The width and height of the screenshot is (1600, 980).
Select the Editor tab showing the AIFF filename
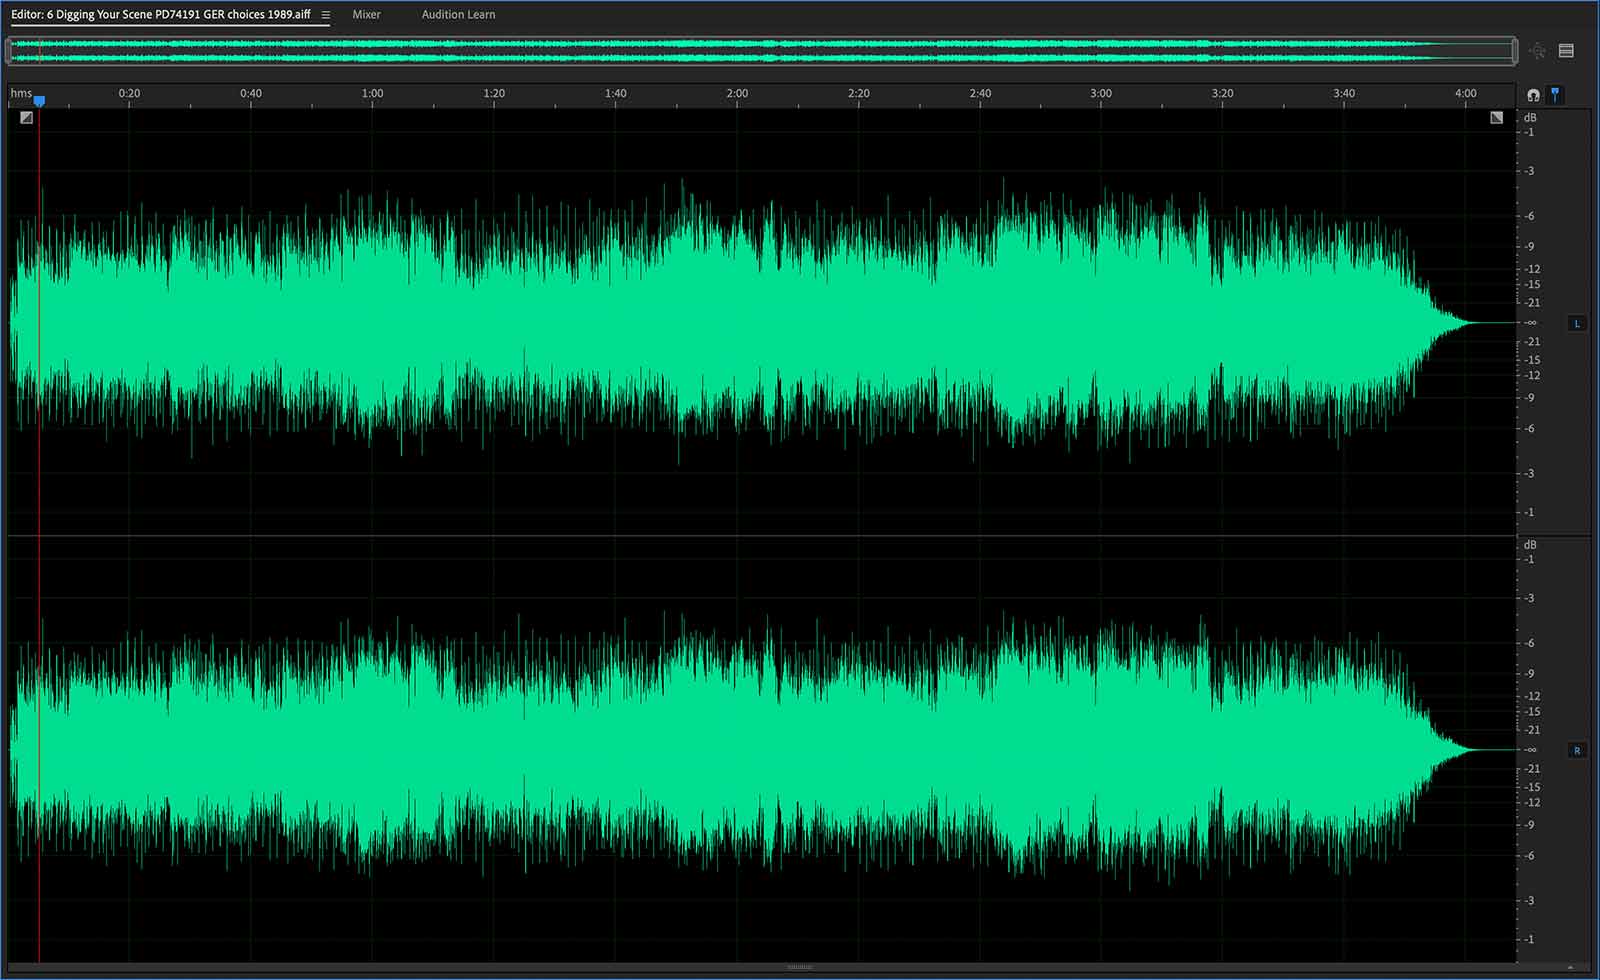coord(160,14)
